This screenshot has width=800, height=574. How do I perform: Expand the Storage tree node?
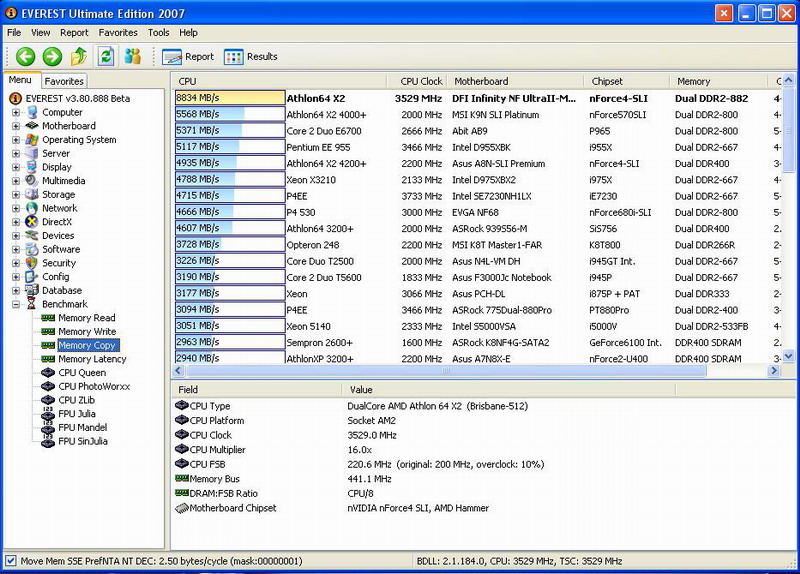point(16,194)
